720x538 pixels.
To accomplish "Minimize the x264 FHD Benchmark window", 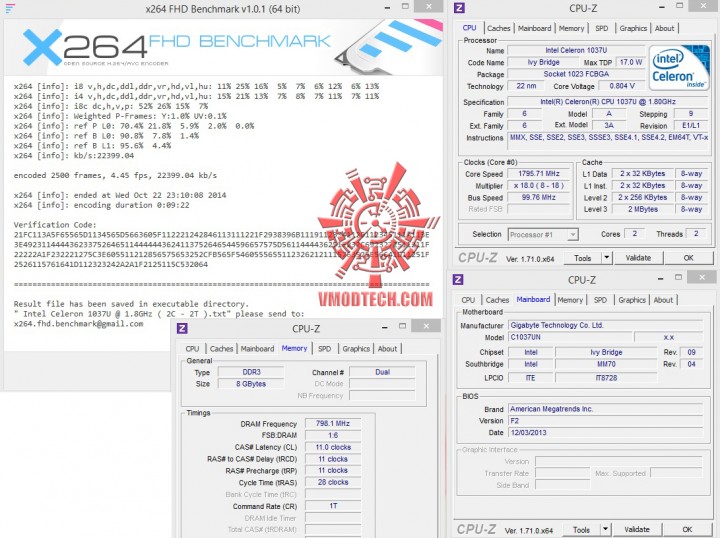I will pyautogui.click(x=388, y=7).
